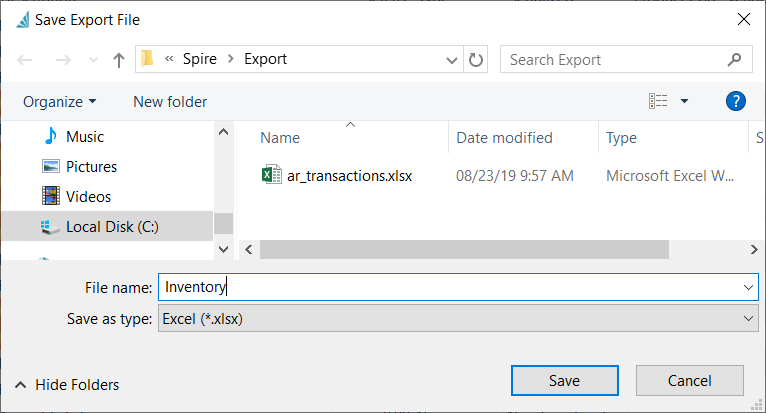The width and height of the screenshot is (766, 413).
Task: Sort by the Name column header
Action: (280, 138)
